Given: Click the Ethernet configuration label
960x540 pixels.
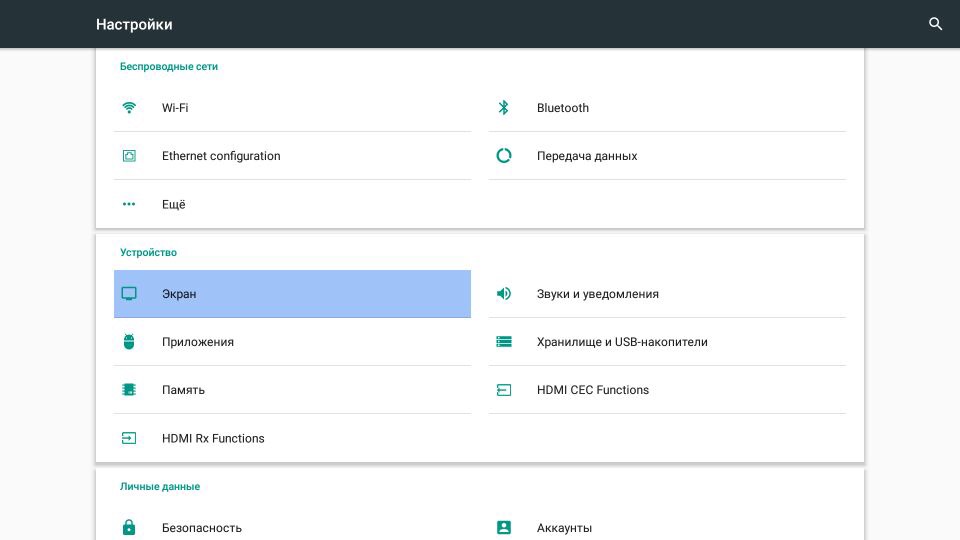Looking at the screenshot, I should point(221,156).
